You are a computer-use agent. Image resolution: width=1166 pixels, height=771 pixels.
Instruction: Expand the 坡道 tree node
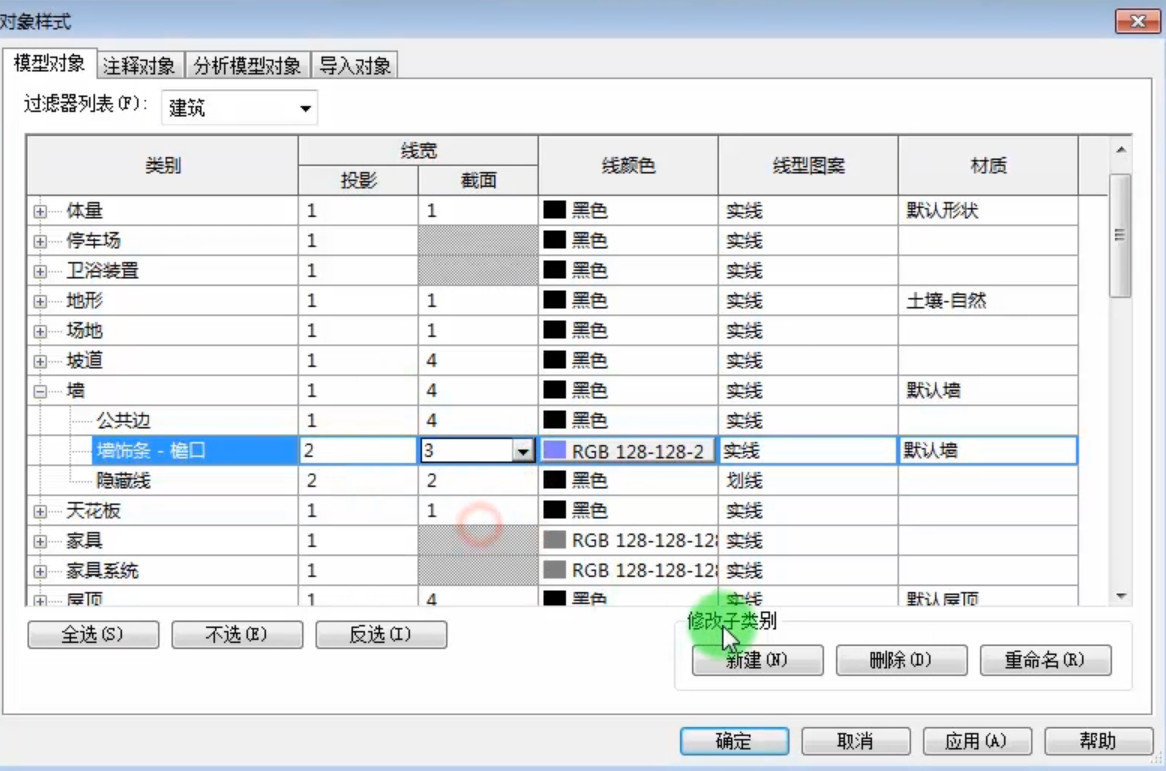(x=40, y=361)
